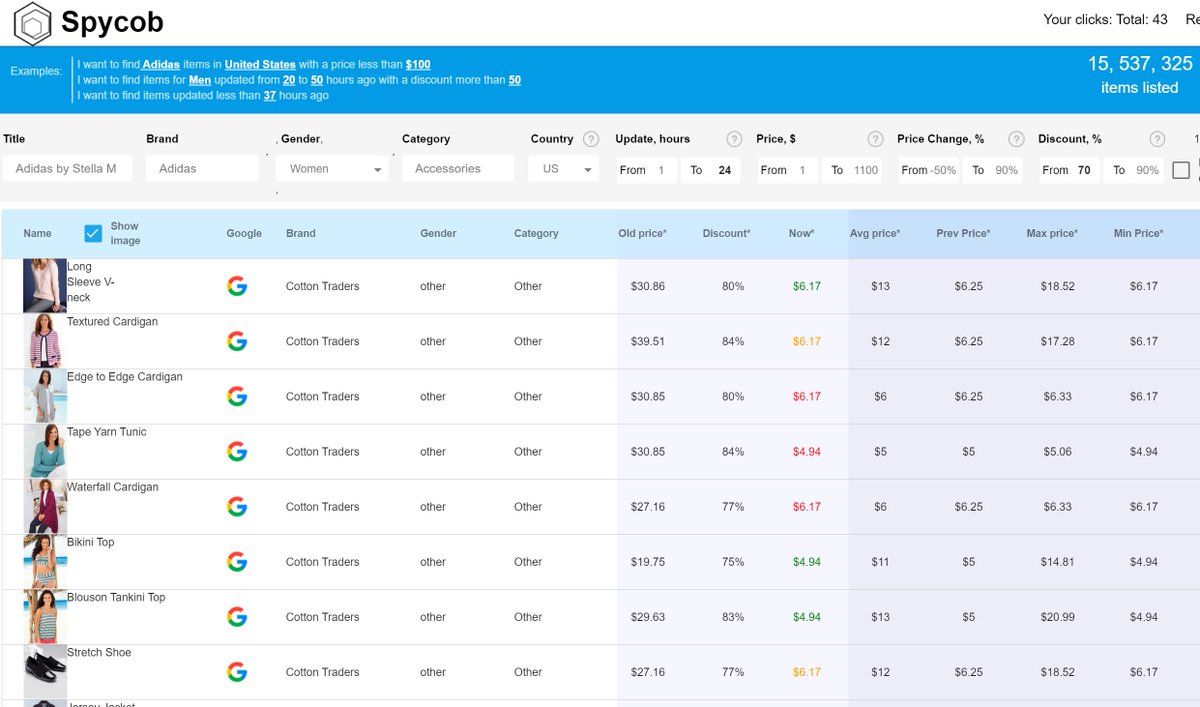Sort by the Old price column header

point(642,233)
